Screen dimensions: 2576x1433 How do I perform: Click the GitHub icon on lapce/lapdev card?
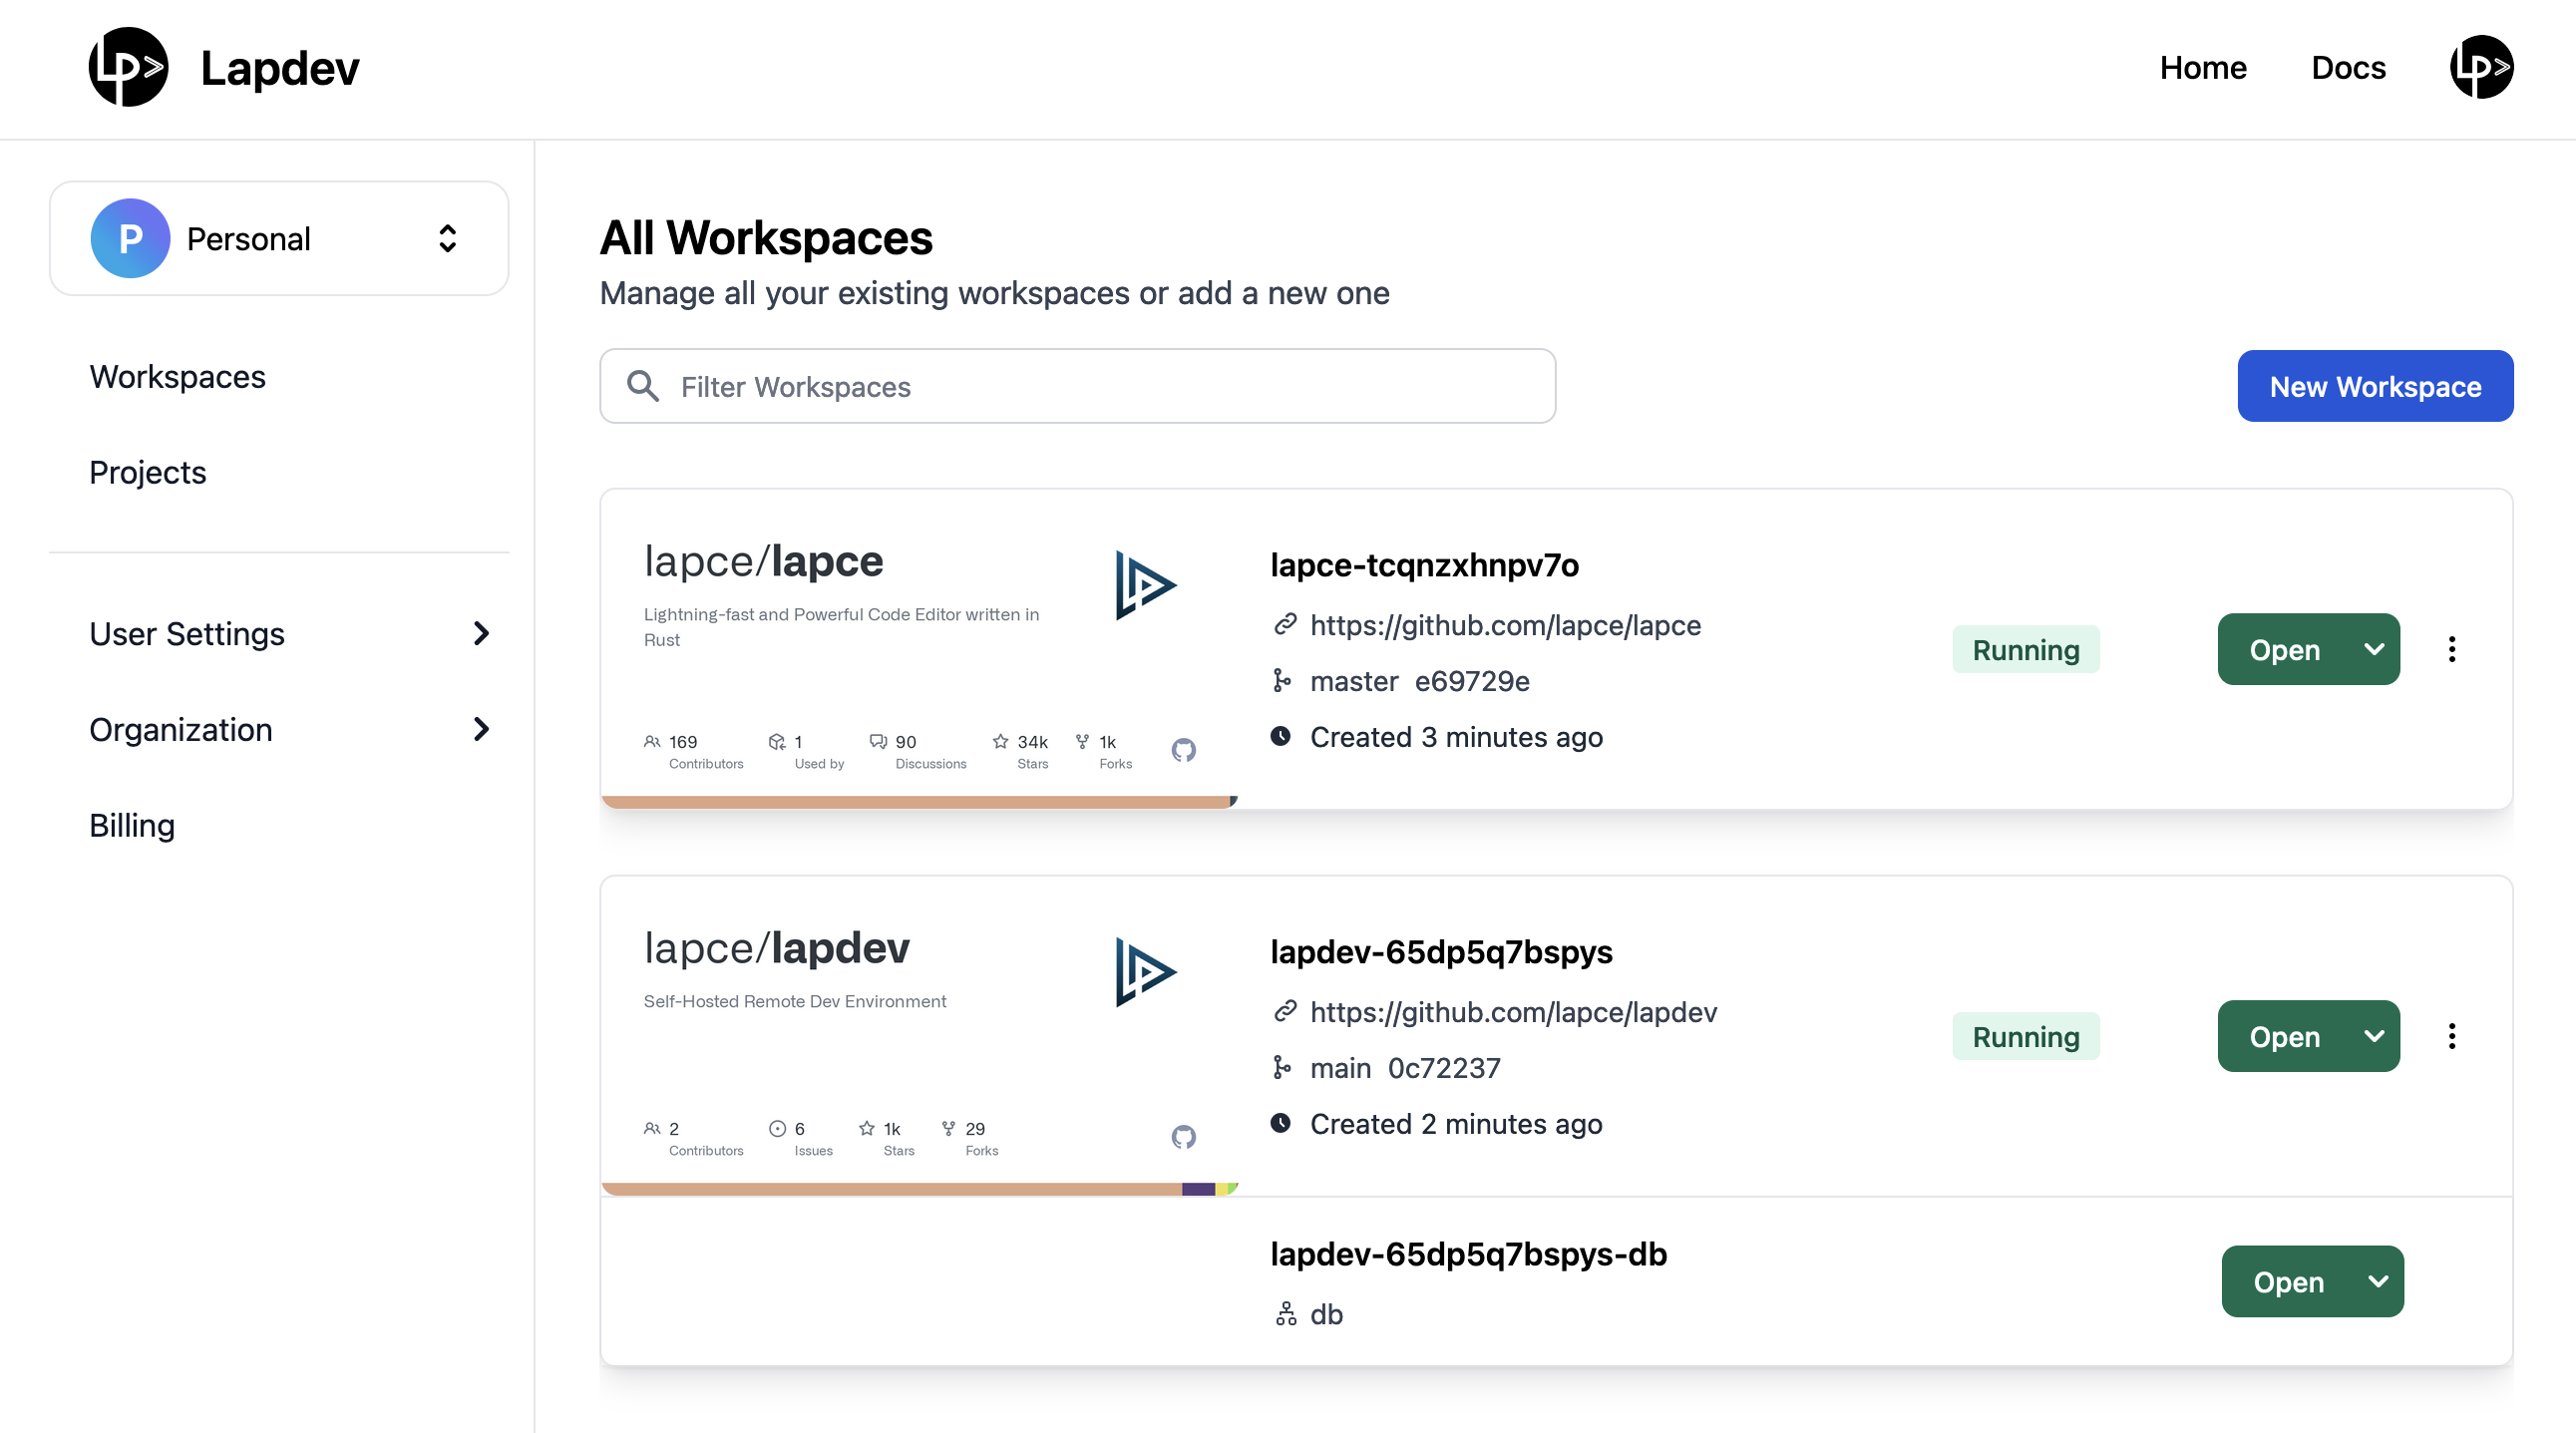tap(1183, 1137)
